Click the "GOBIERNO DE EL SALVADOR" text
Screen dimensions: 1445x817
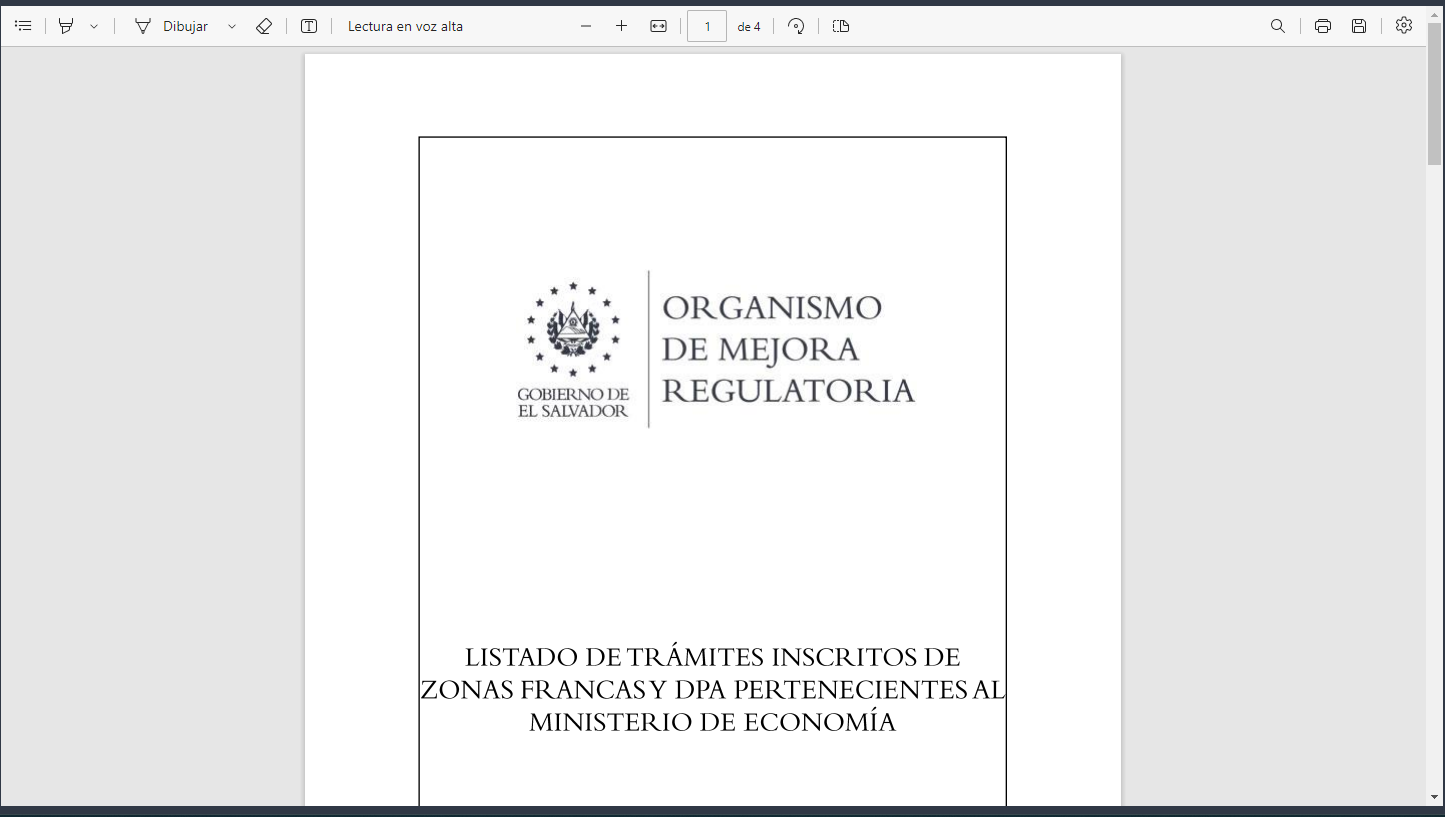(573, 402)
